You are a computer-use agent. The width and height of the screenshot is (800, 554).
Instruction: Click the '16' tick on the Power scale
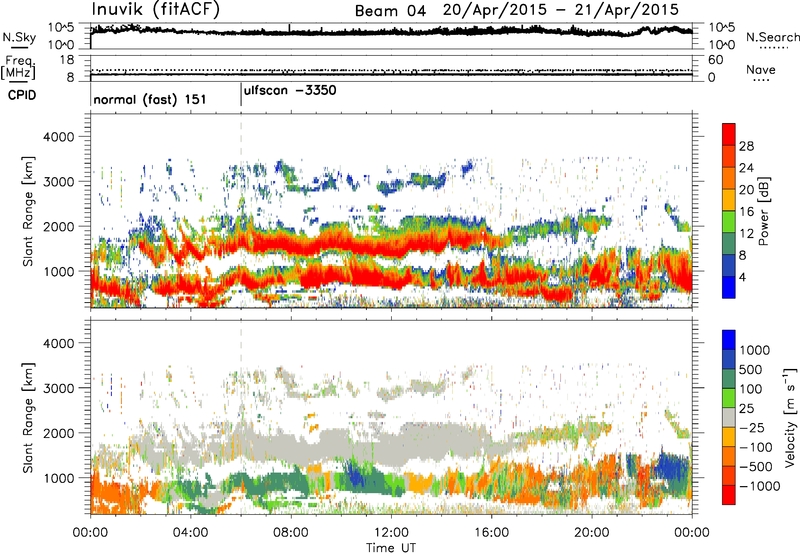click(x=746, y=212)
